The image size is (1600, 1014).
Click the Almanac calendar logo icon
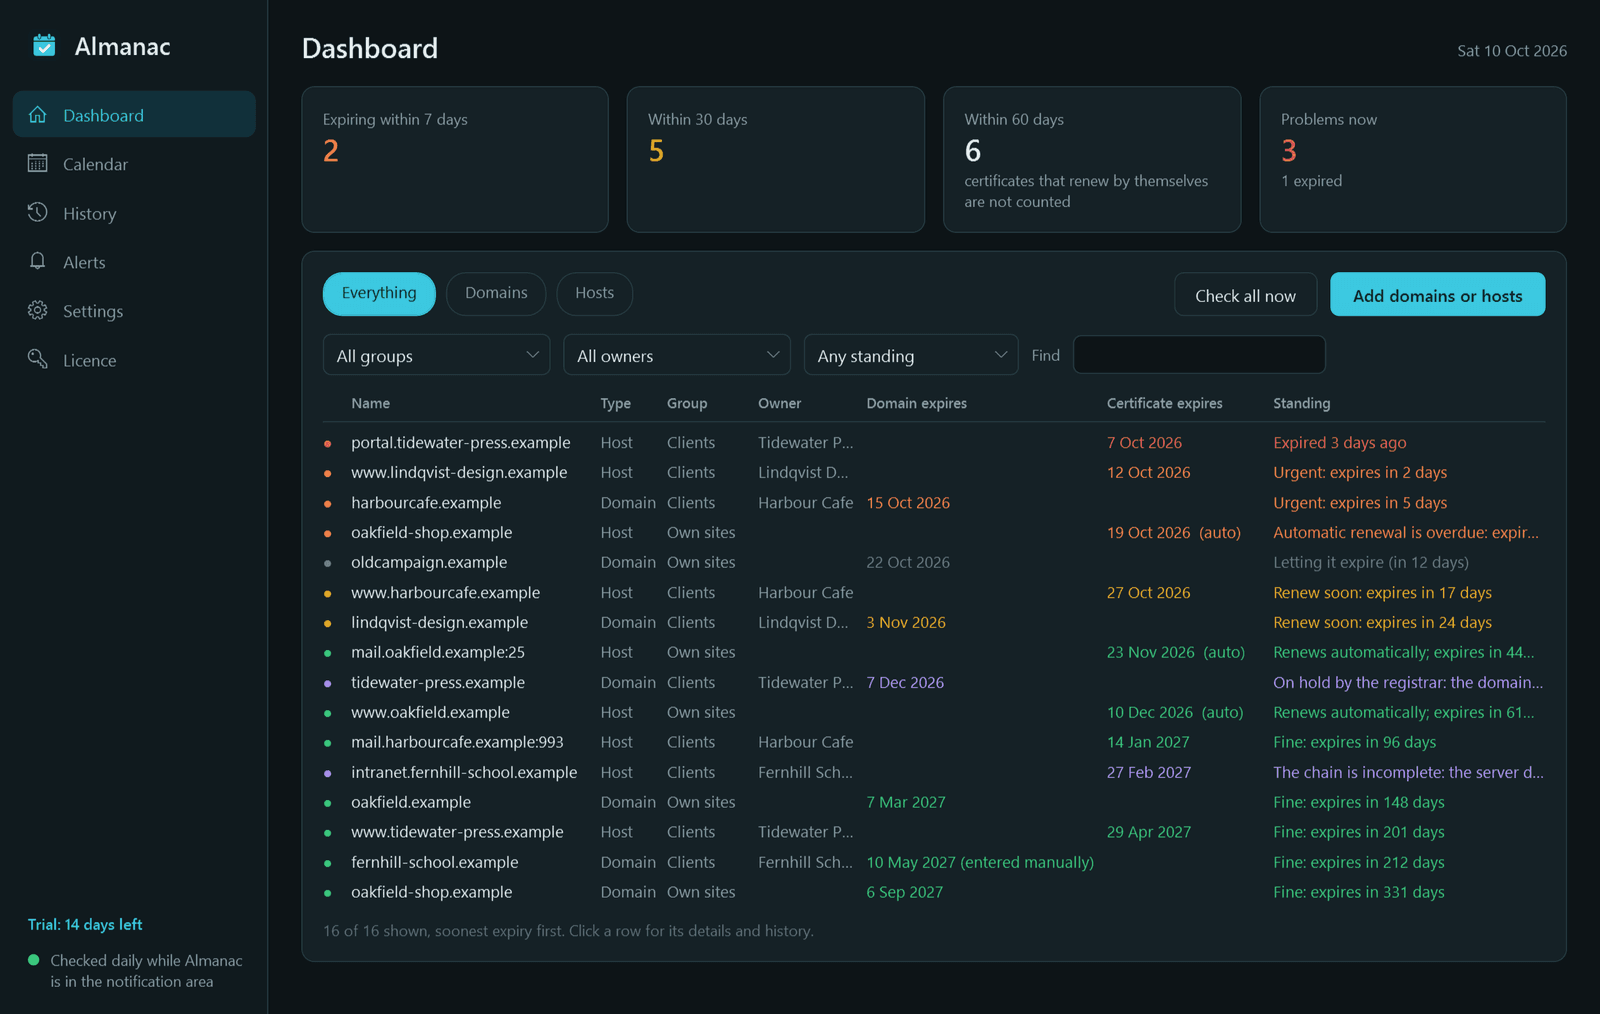point(44,46)
